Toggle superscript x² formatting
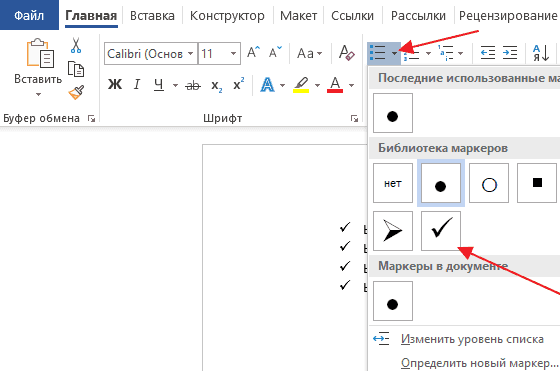560x371 pixels. pyautogui.click(x=239, y=84)
